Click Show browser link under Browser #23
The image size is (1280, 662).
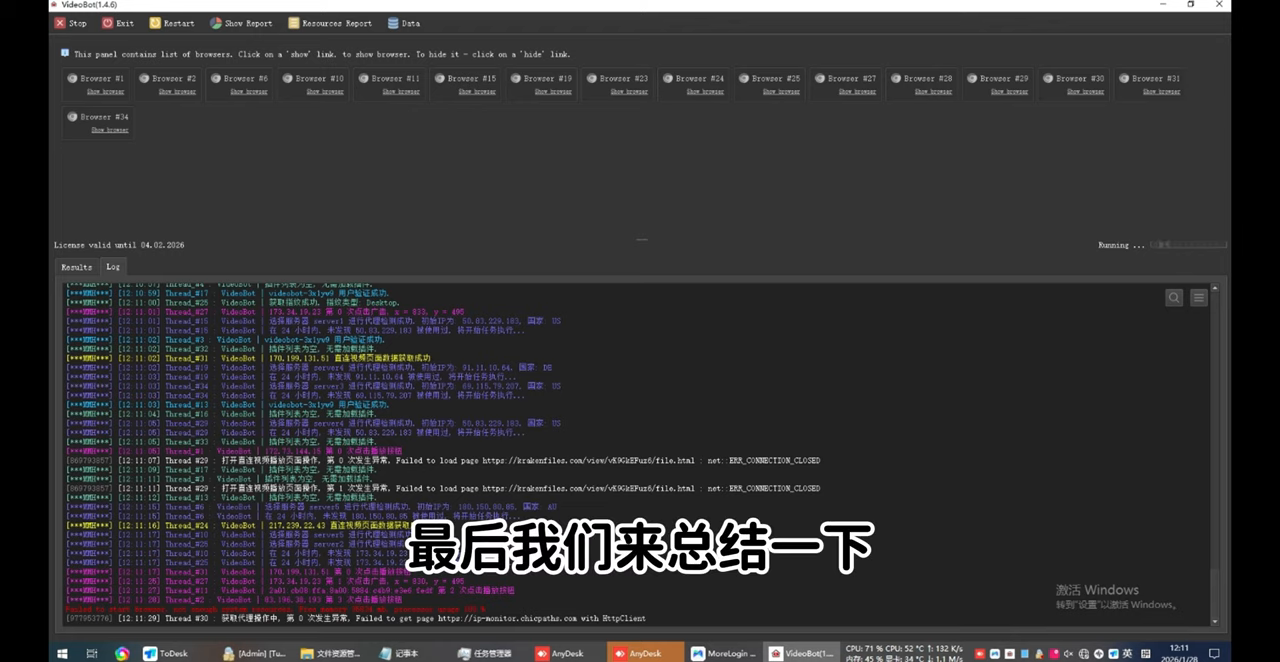point(629,92)
